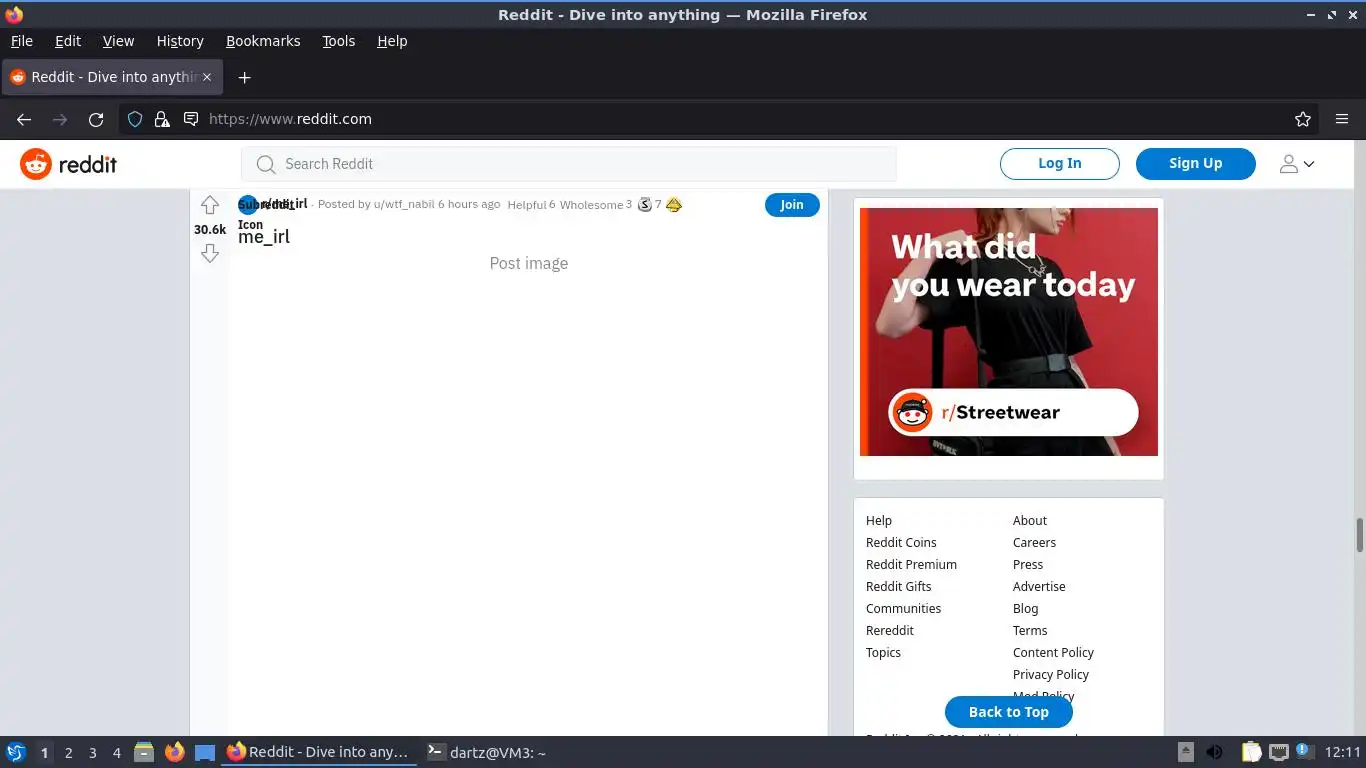The width and height of the screenshot is (1366, 768).
Task: Click the Log In button
Action: [x=1059, y=164]
